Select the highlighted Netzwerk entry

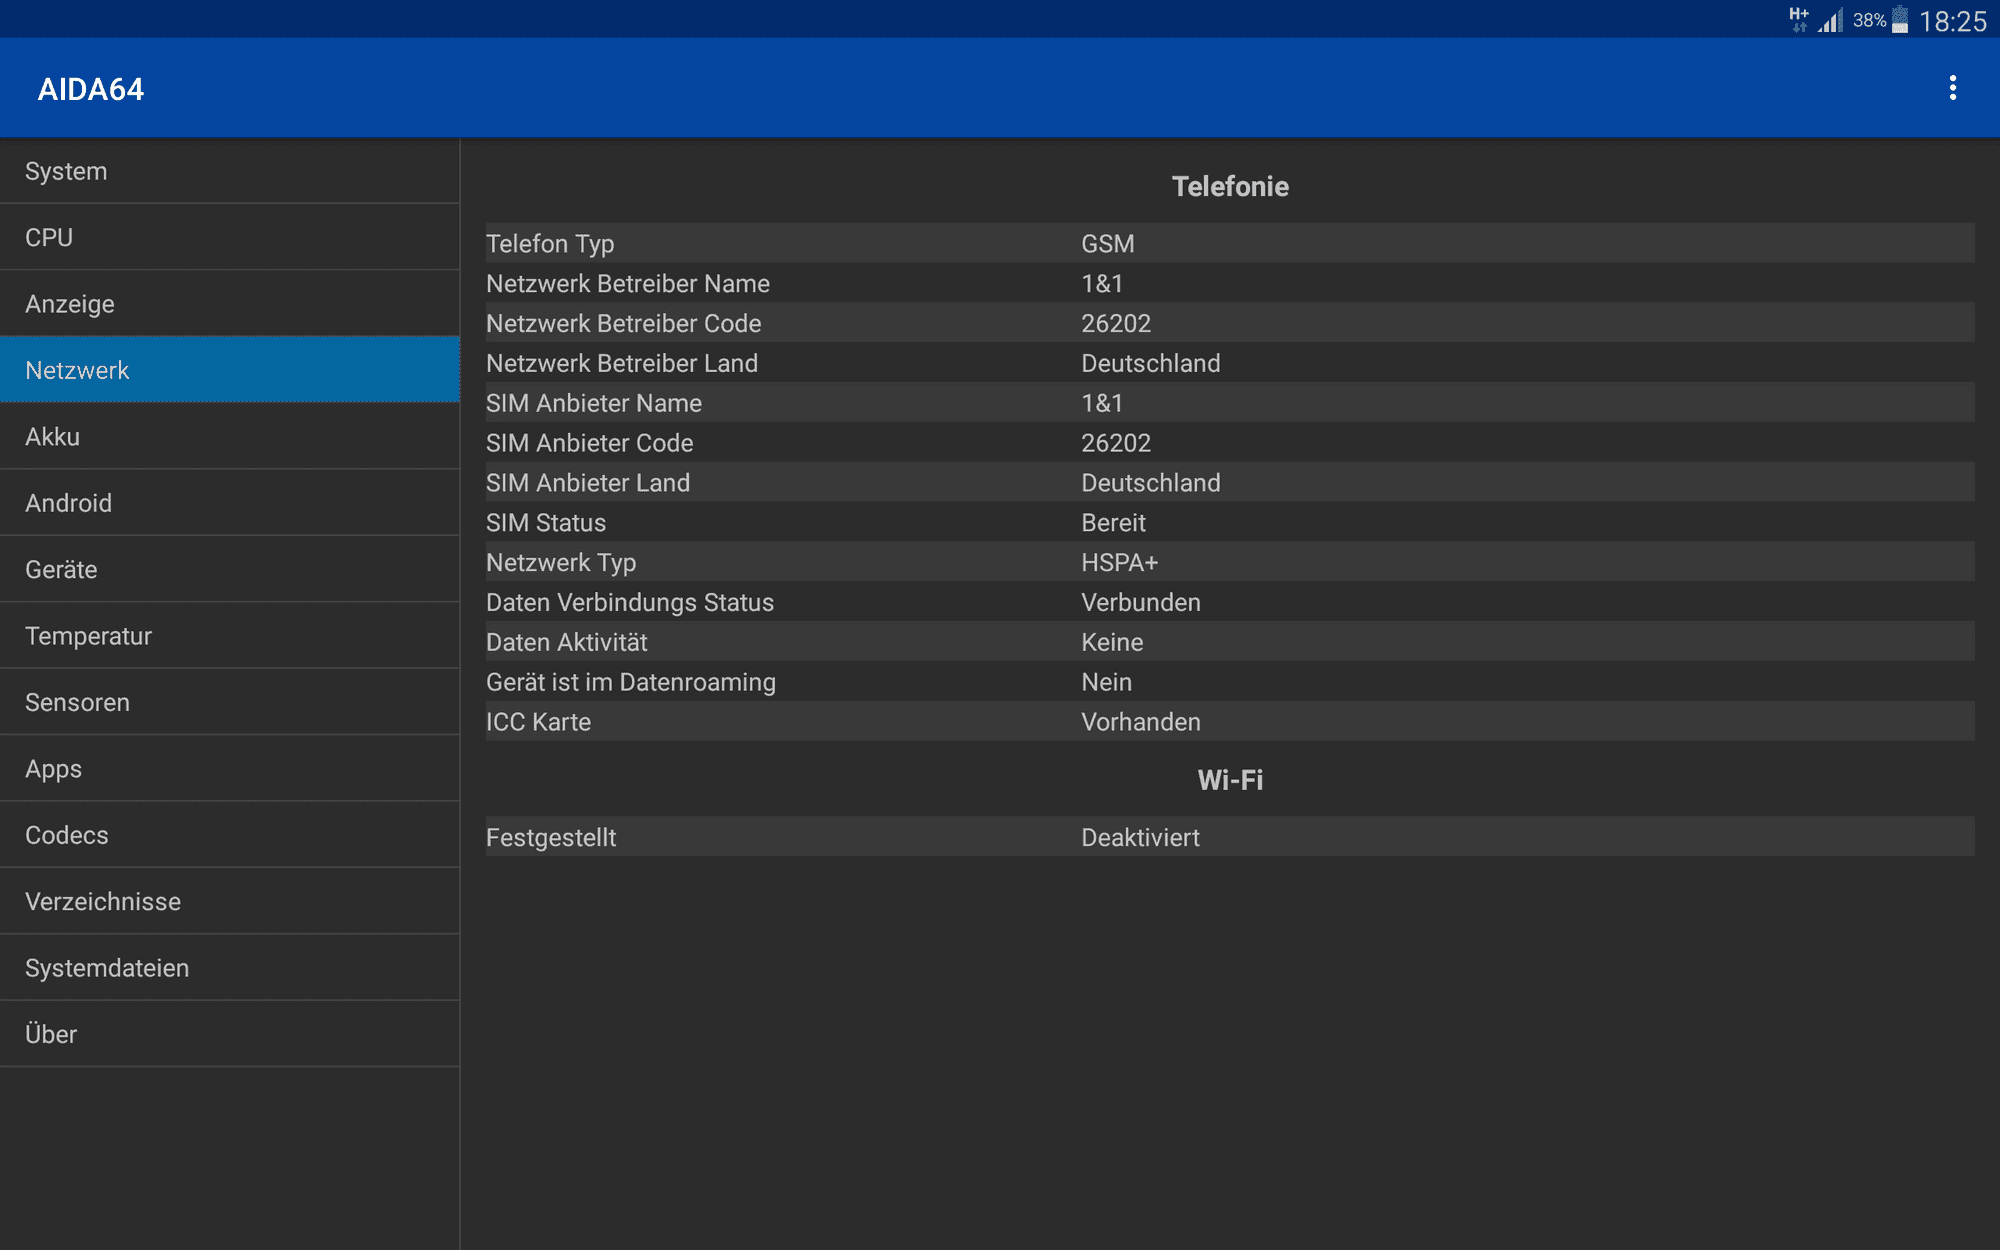click(230, 370)
